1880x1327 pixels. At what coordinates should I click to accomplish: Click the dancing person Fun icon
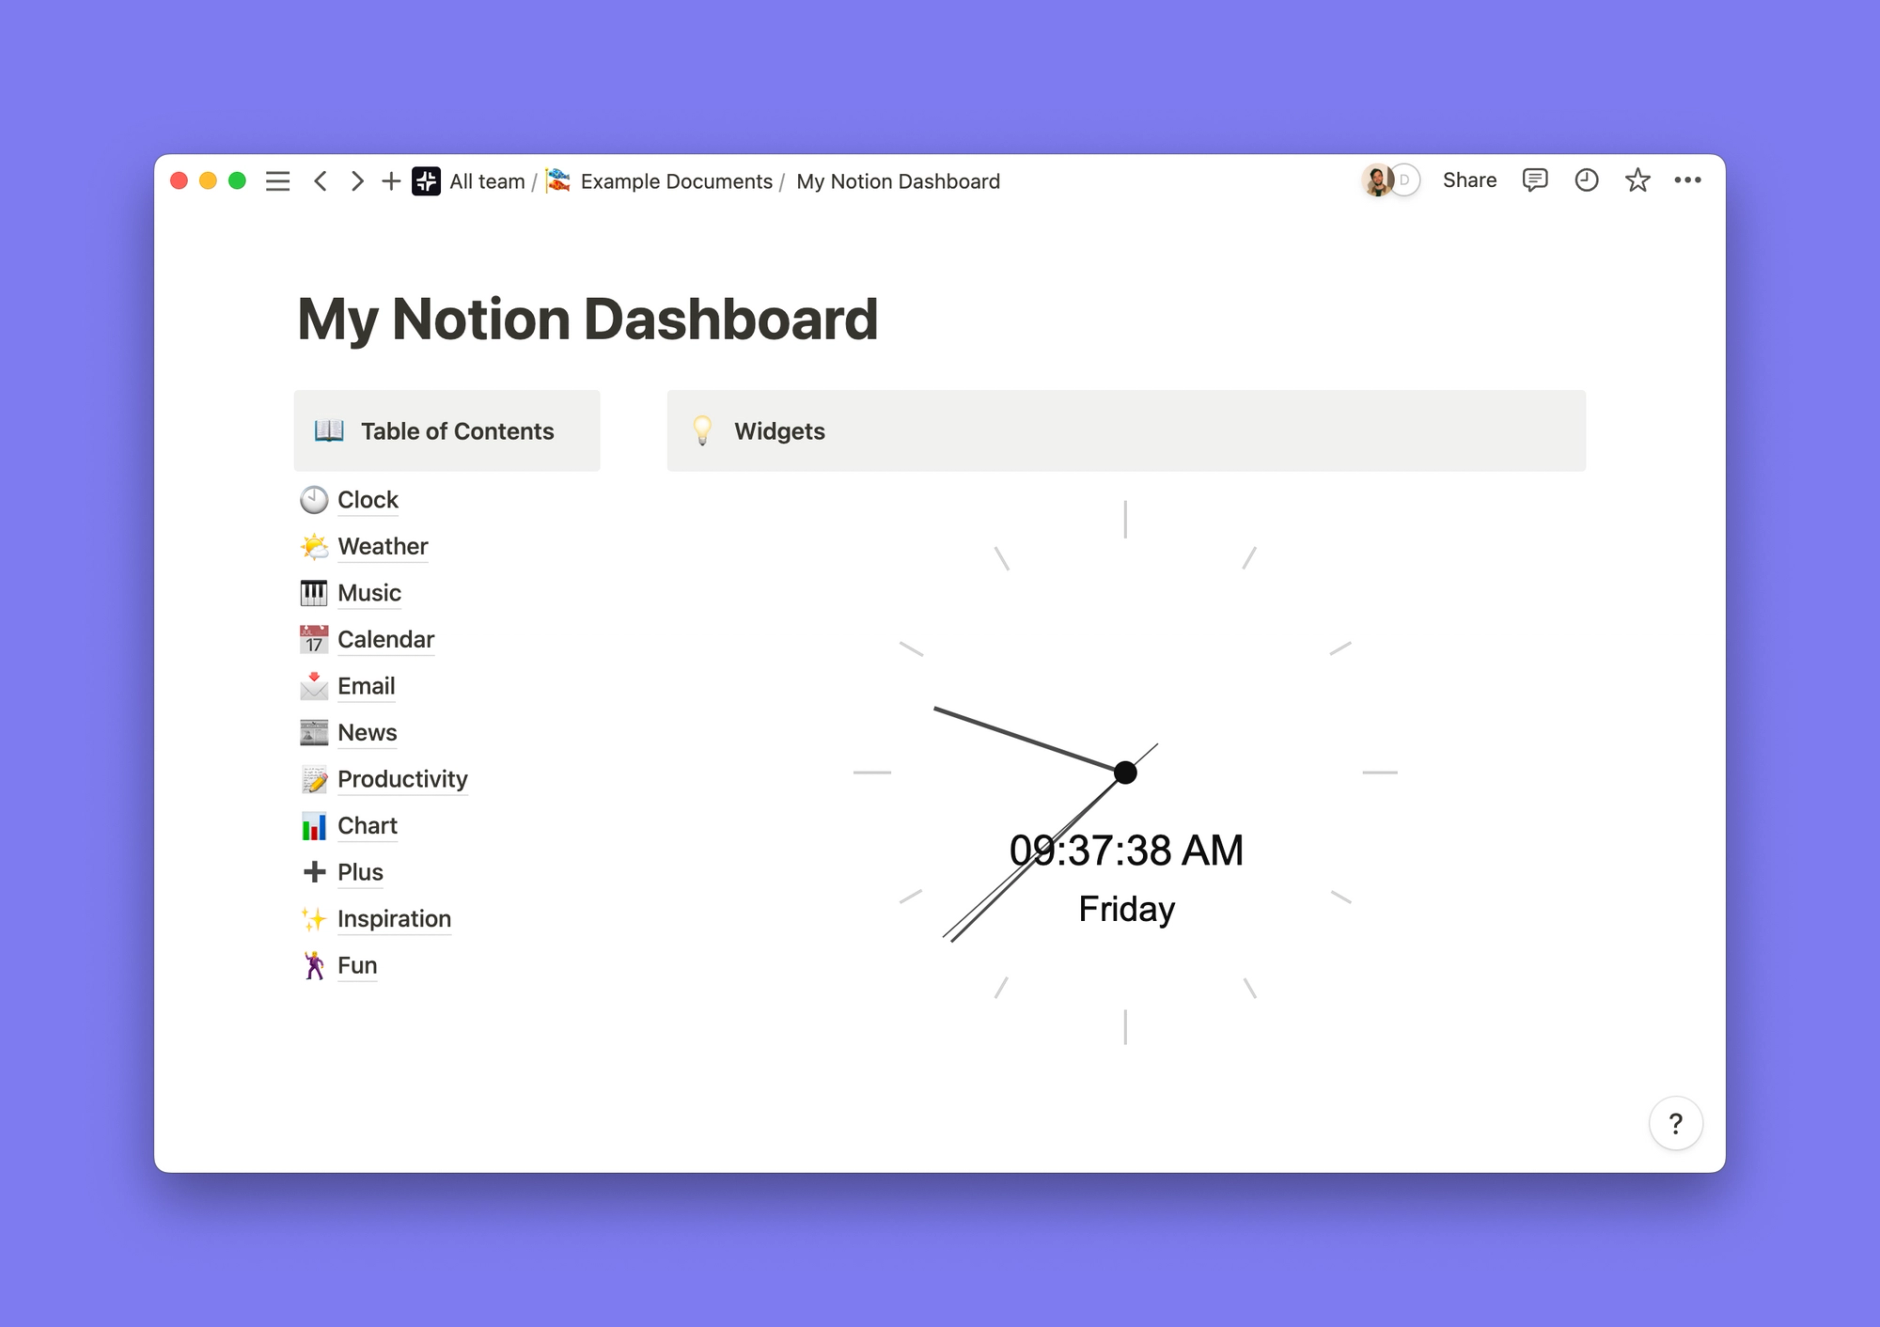tap(314, 965)
